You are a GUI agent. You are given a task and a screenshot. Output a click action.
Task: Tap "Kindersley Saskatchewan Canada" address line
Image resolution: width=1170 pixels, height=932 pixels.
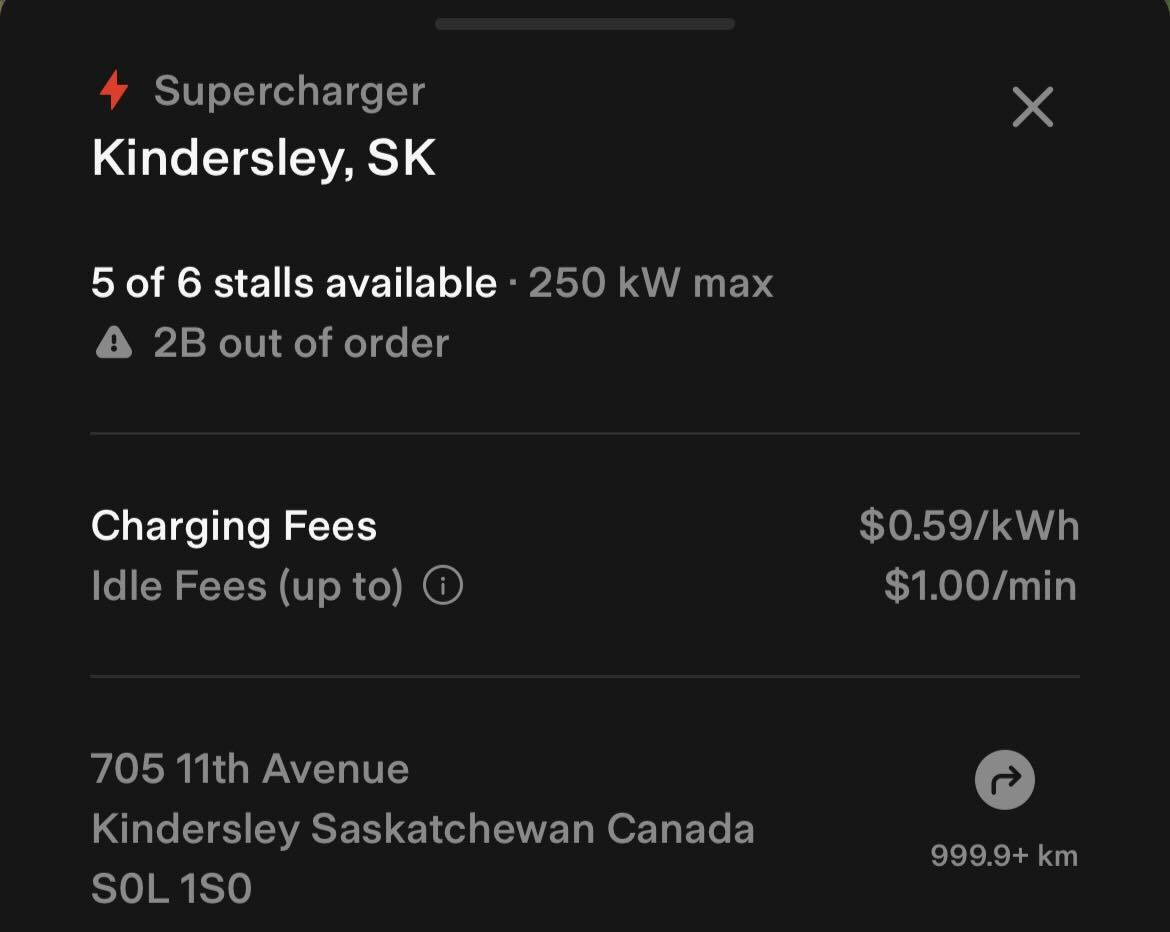[x=422, y=829]
